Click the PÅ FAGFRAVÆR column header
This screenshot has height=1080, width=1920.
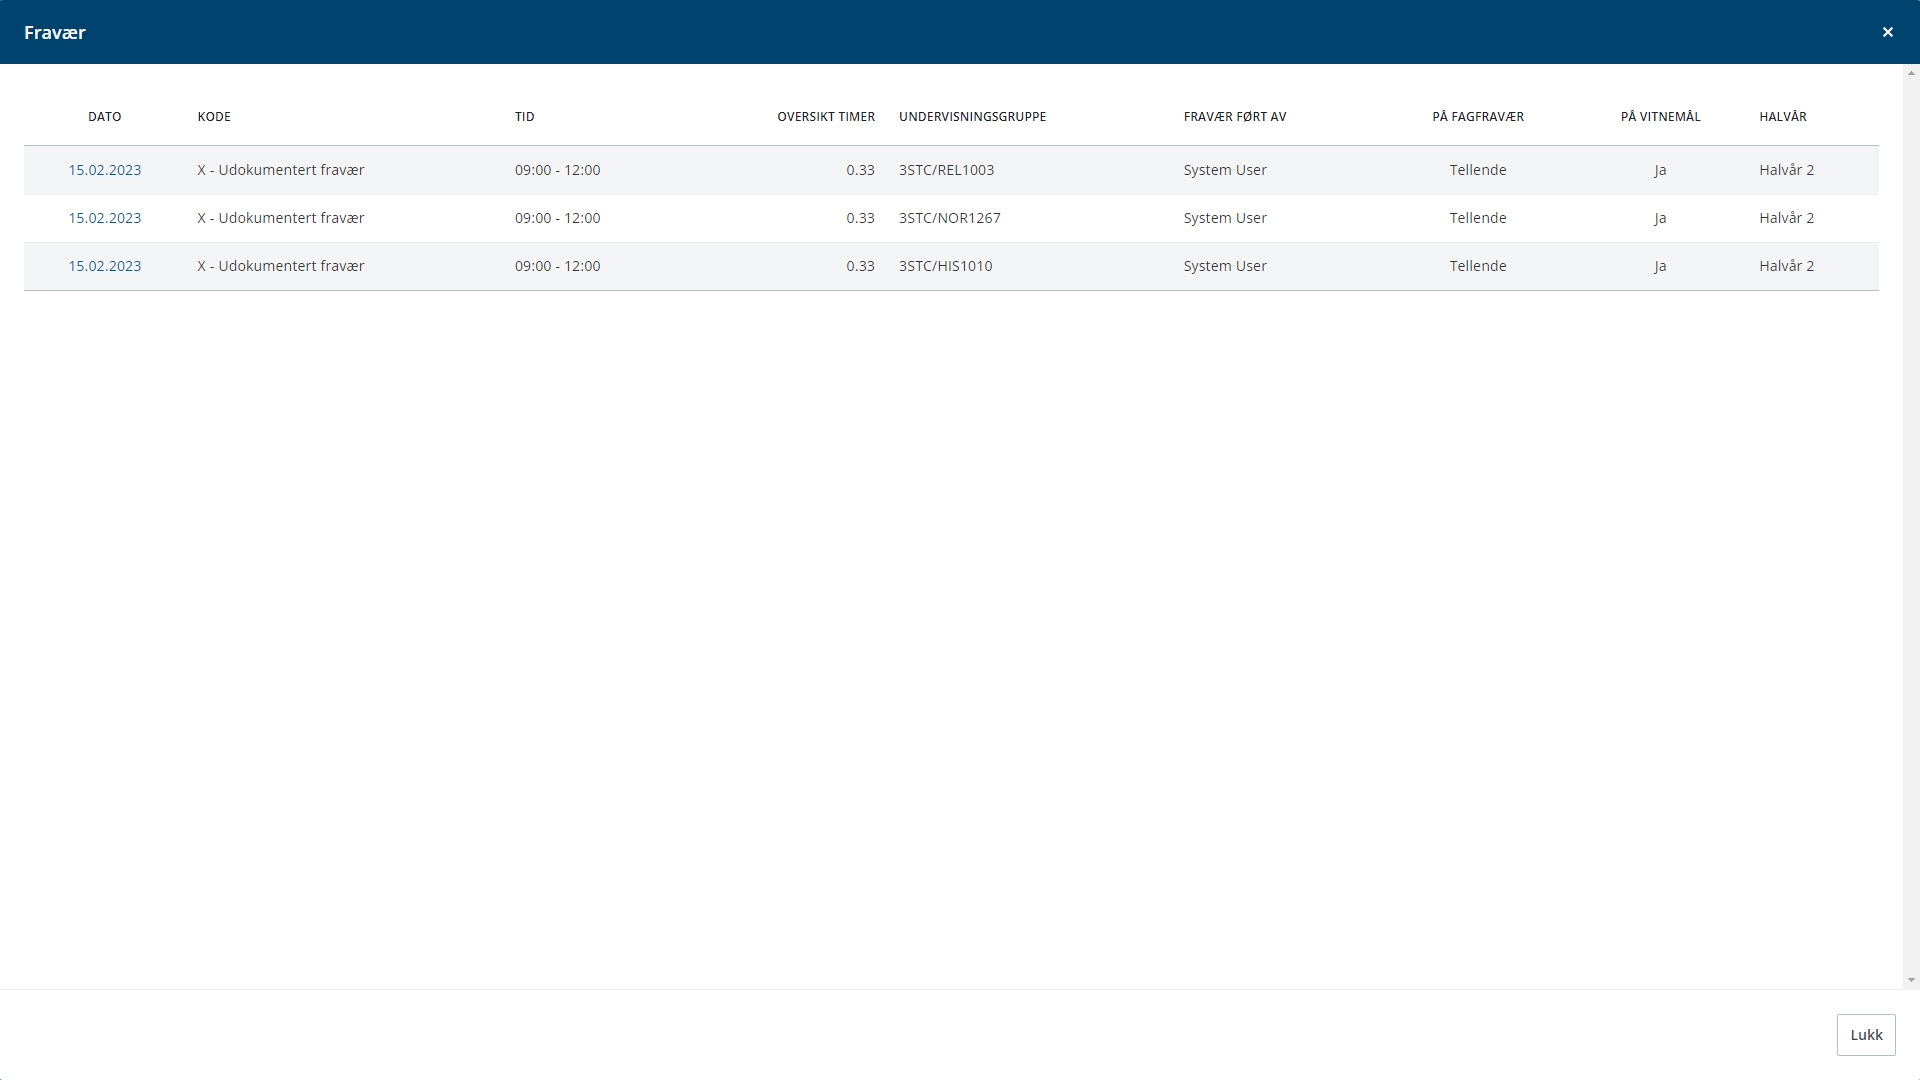click(x=1478, y=117)
